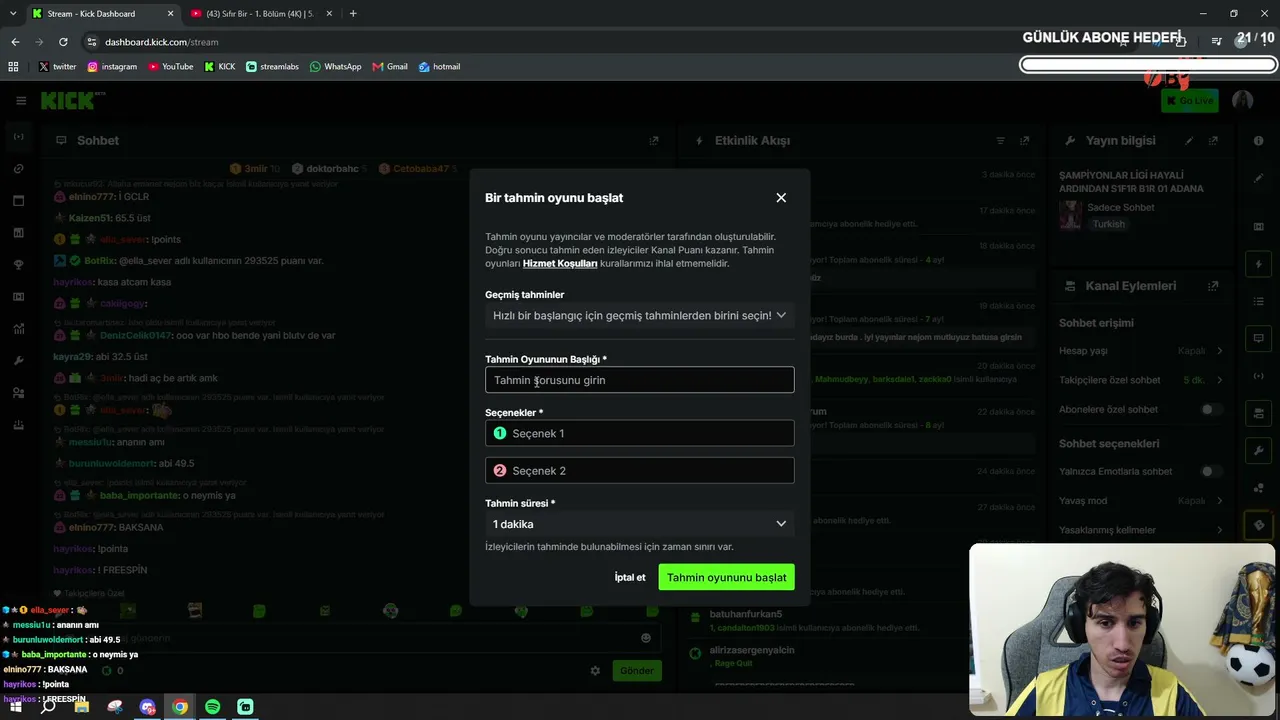Pop out the Yayın bilgisi panel
1280x720 pixels.
tap(1213, 141)
